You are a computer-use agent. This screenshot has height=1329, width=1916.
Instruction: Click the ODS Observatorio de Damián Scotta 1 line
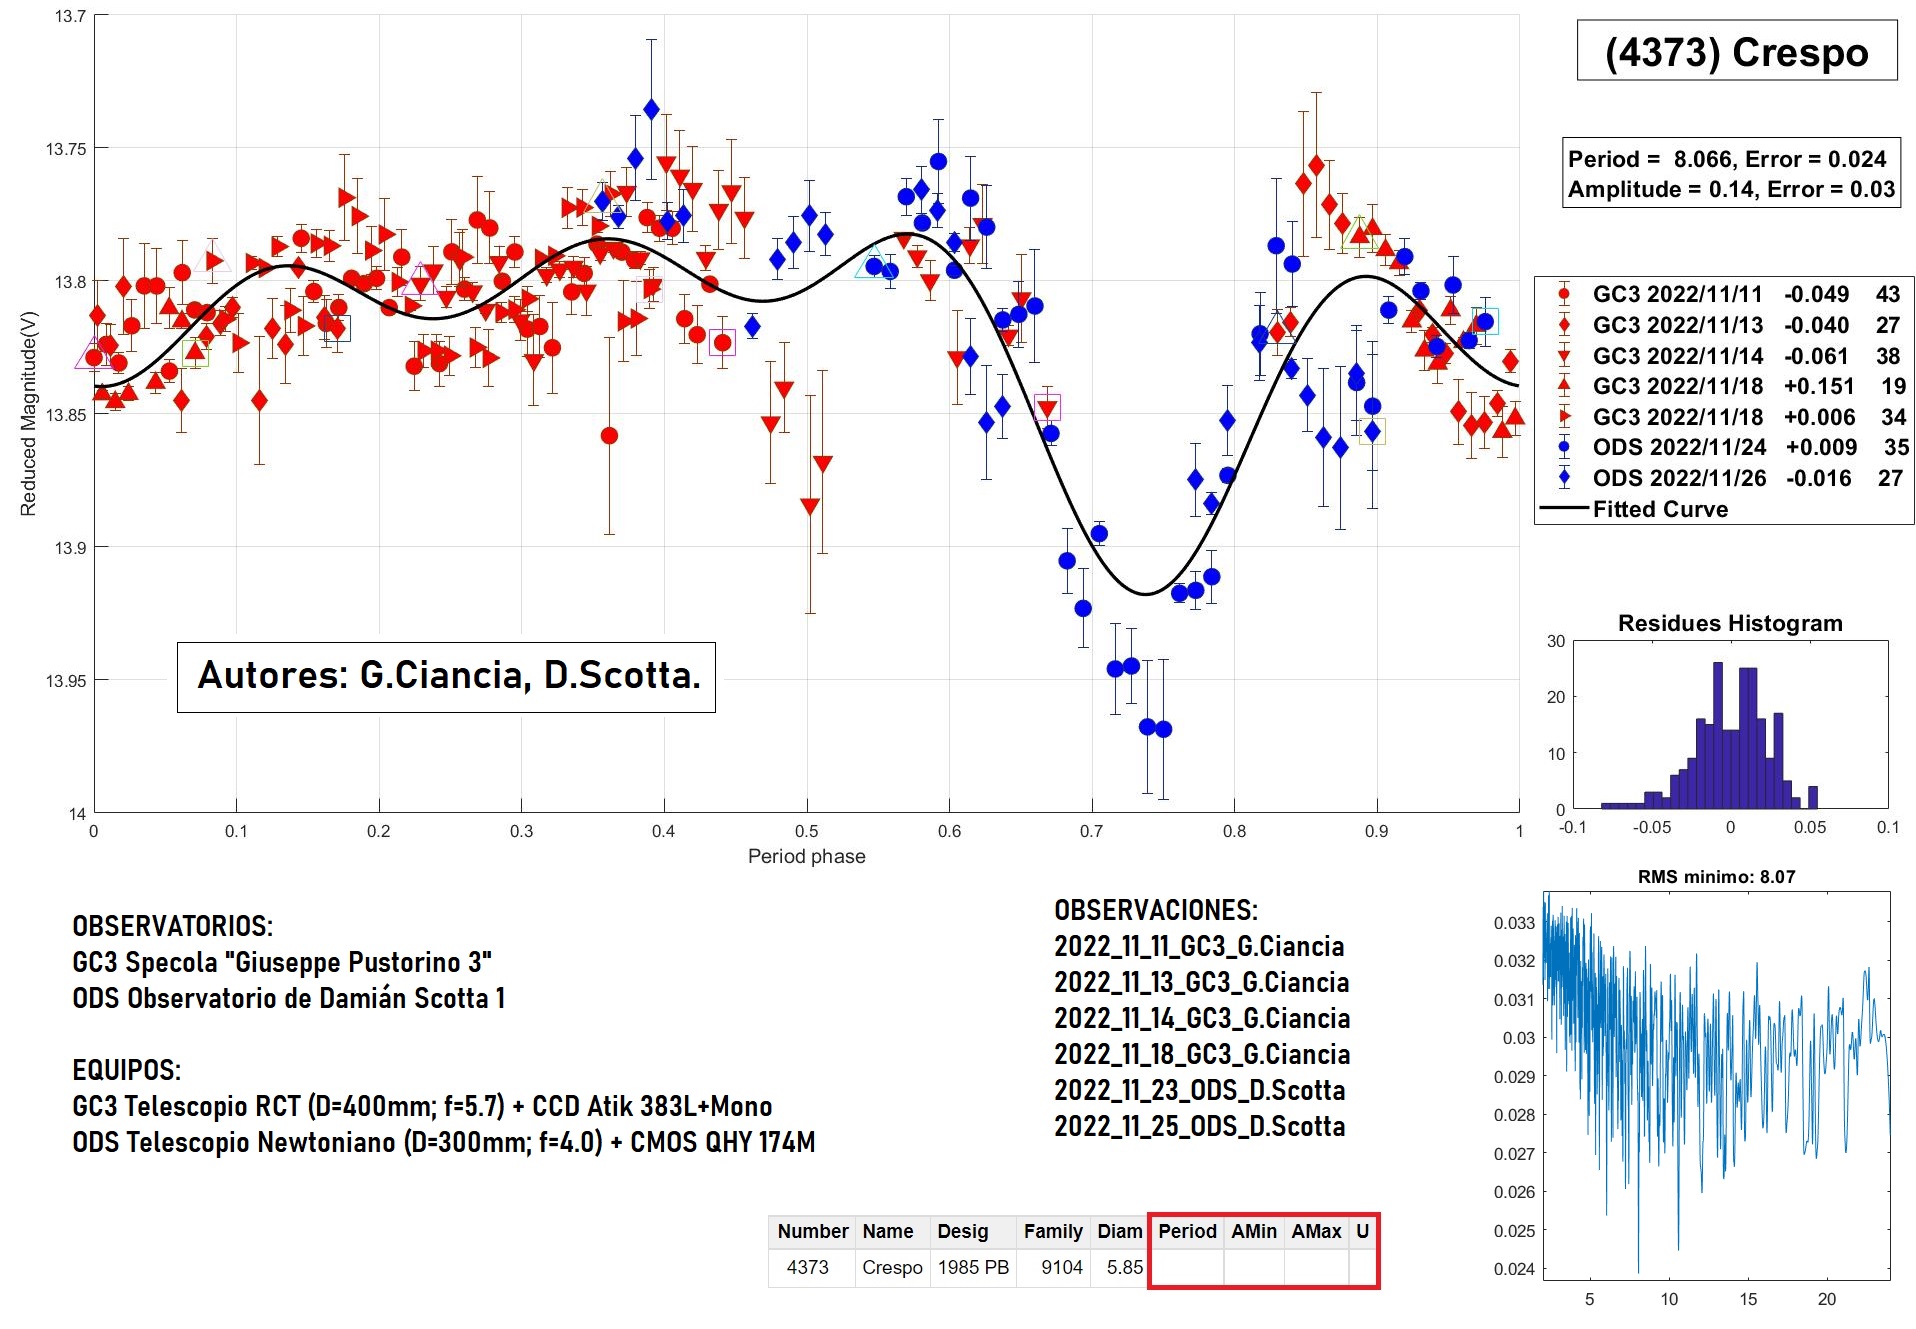pyautogui.click(x=289, y=998)
